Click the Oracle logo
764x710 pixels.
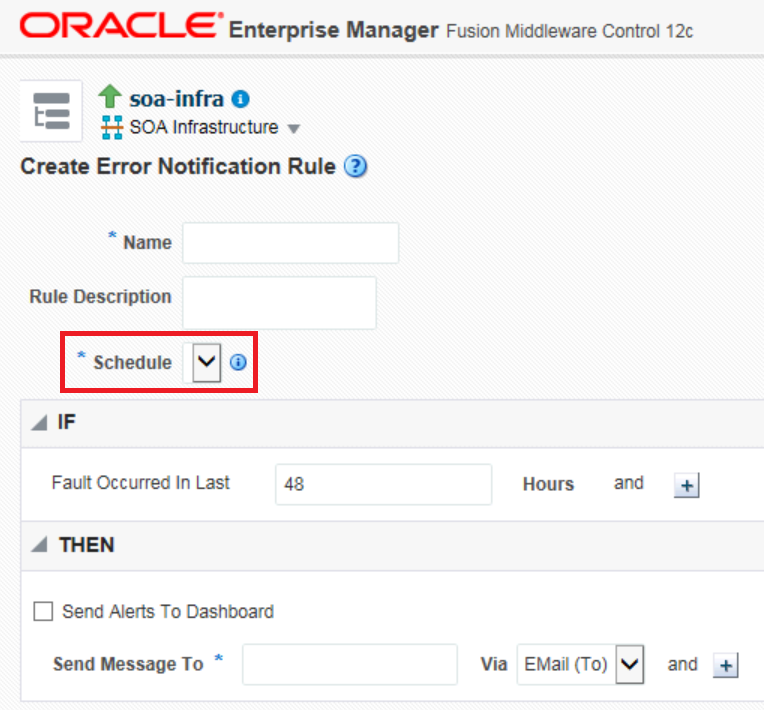(x=121, y=27)
